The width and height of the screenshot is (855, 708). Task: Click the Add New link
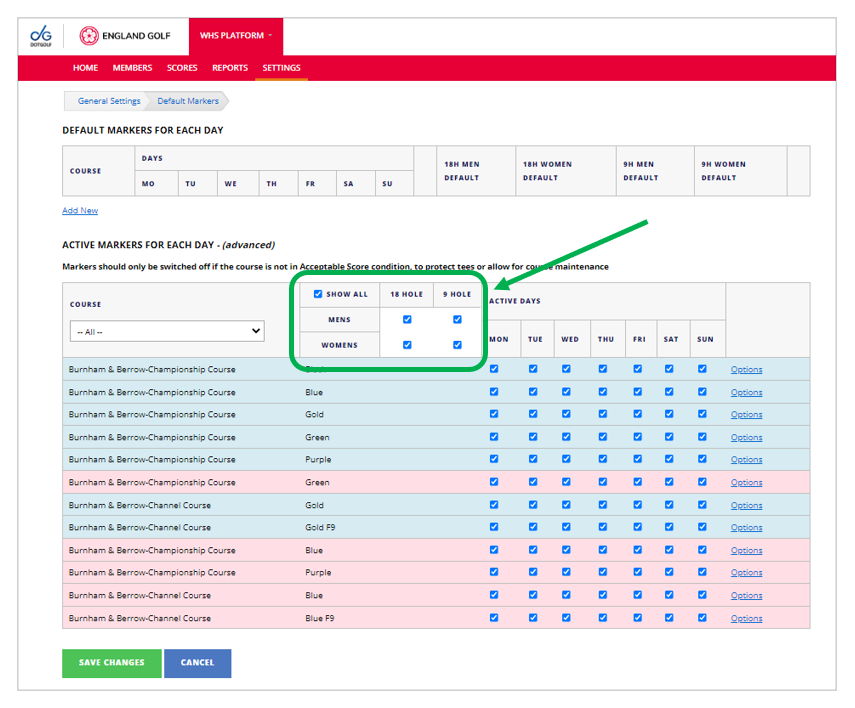80,211
